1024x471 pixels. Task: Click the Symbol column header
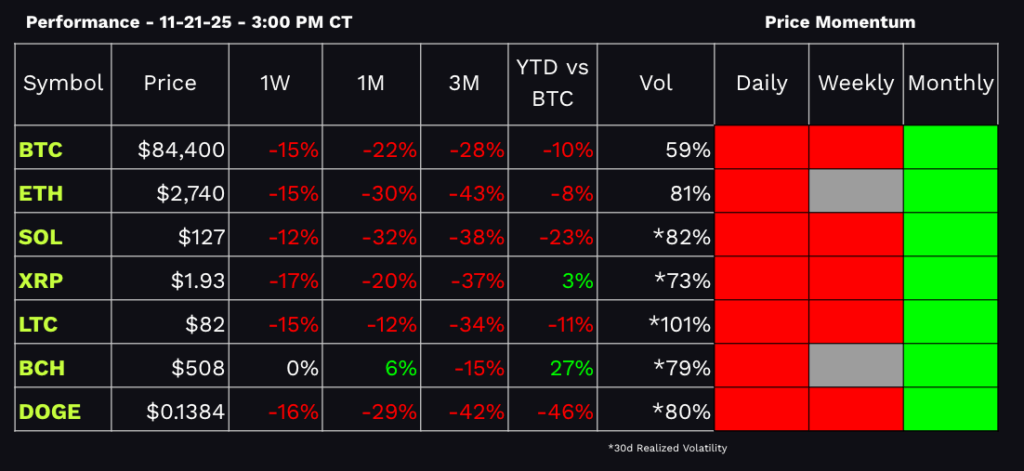63,84
